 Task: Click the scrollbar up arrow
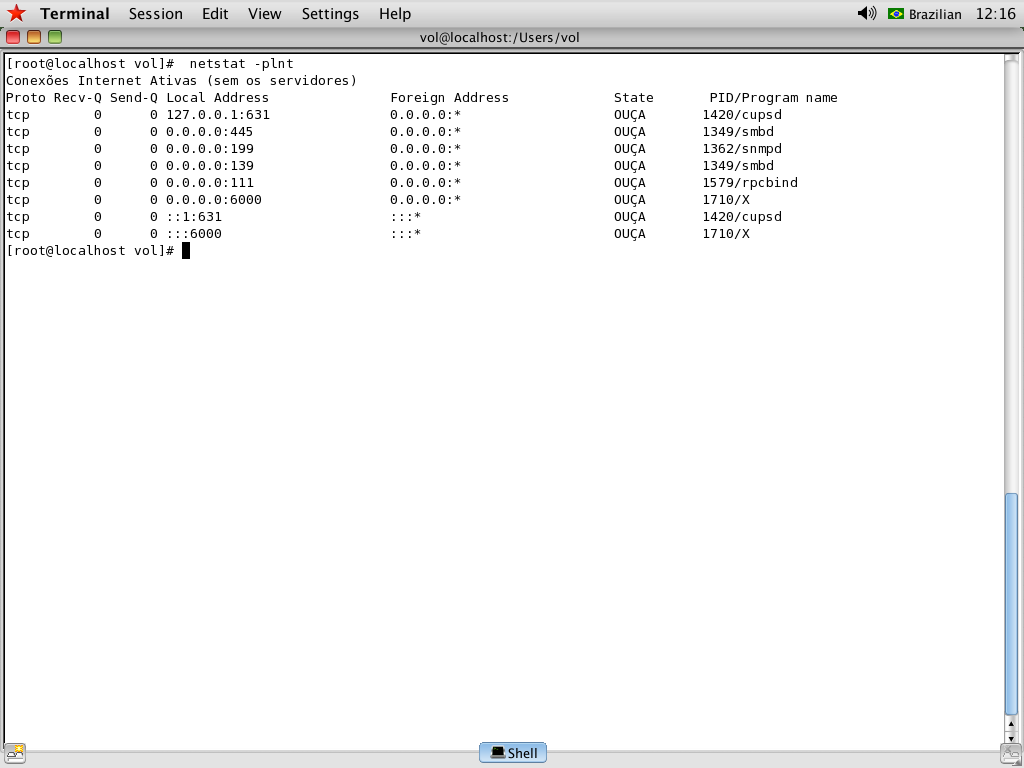[x=1011, y=724]
